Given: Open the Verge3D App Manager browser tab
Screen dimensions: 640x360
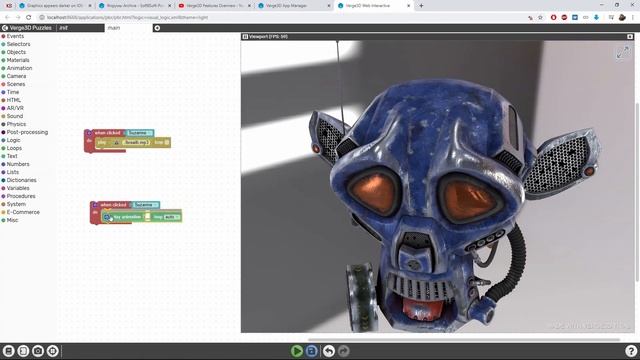Looking at the screenshot, I should click(x=293, y=6).
